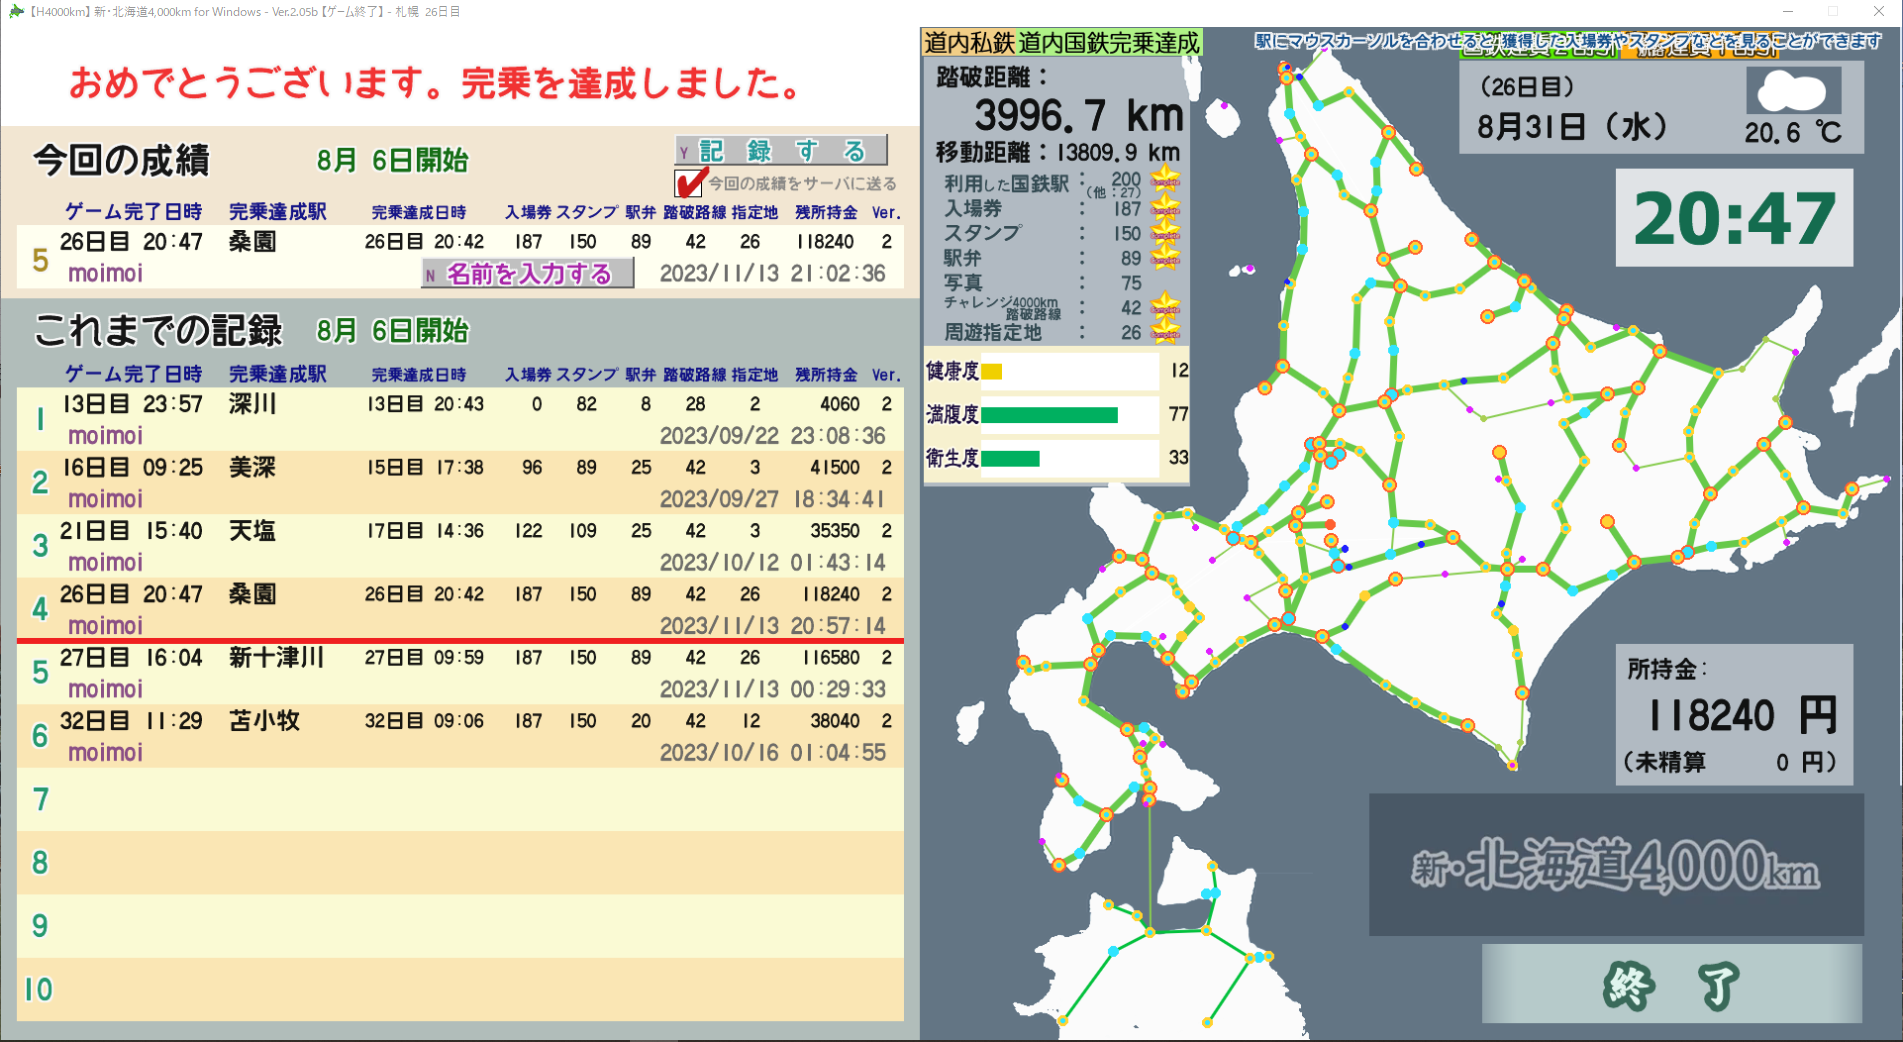Uncheck 今回の成績をサーバに送る checkbox
Viewport: 1903px width, 1042px height.
[x=688, y=183]
